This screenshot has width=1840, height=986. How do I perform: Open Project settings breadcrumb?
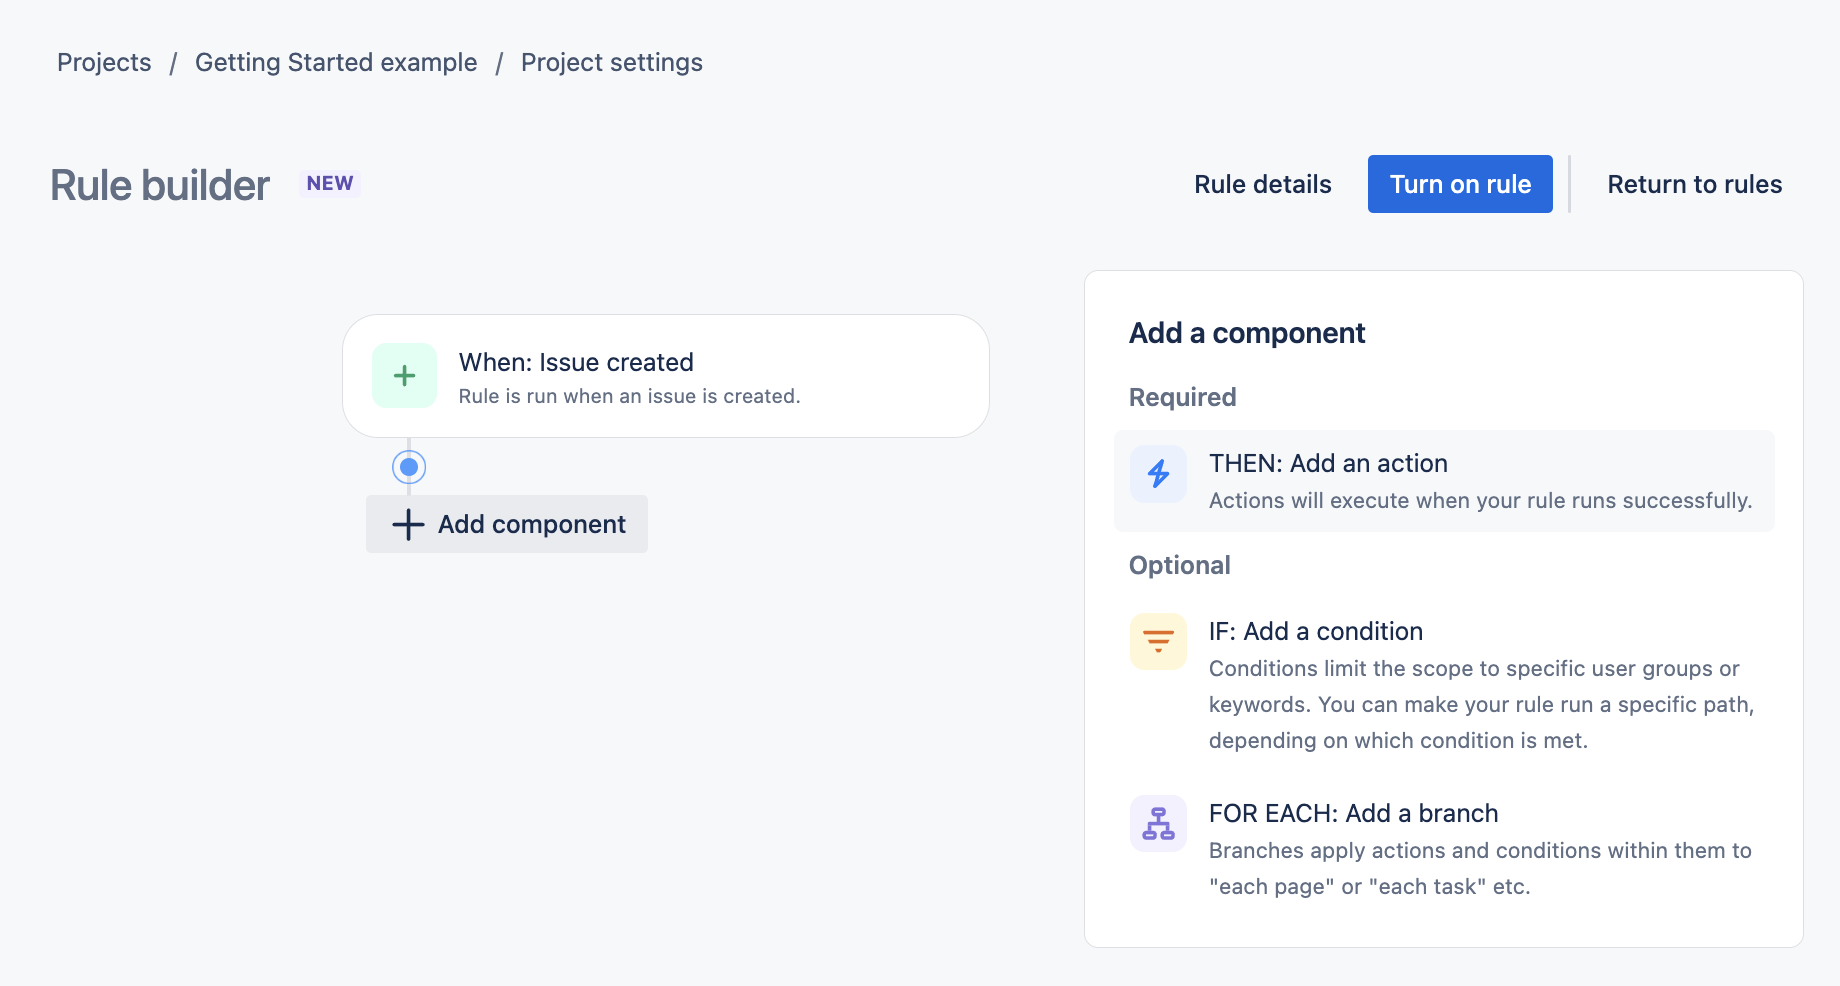(x=612, y=62)
